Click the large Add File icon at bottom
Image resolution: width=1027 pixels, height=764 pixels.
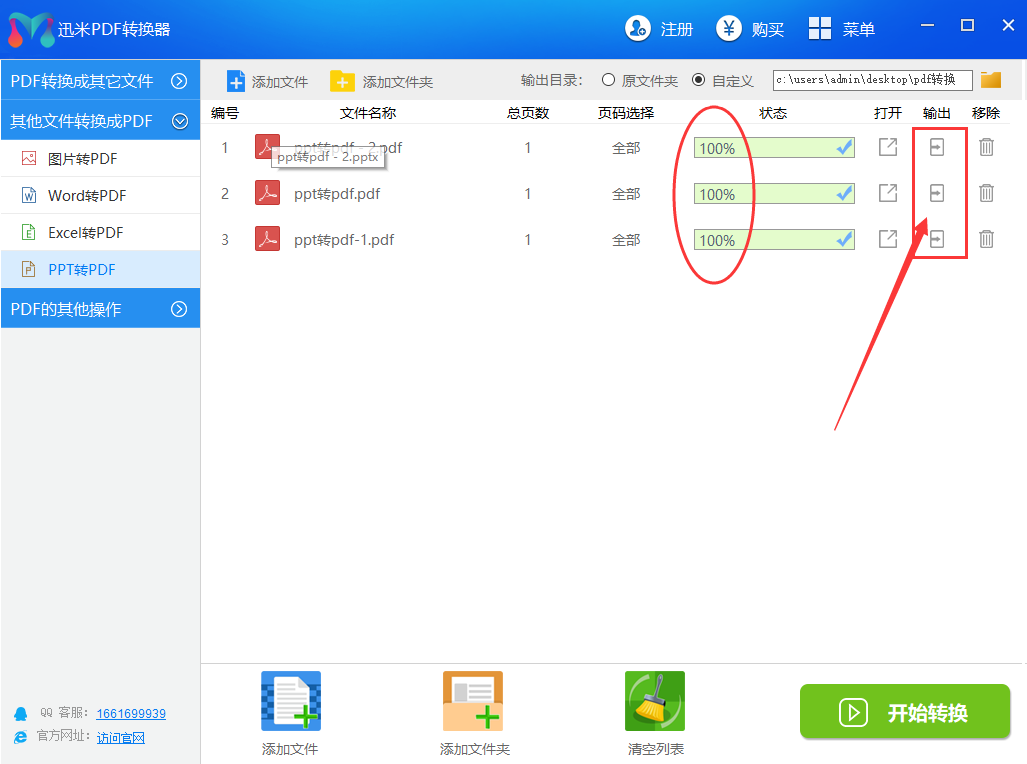click(290, 700)
